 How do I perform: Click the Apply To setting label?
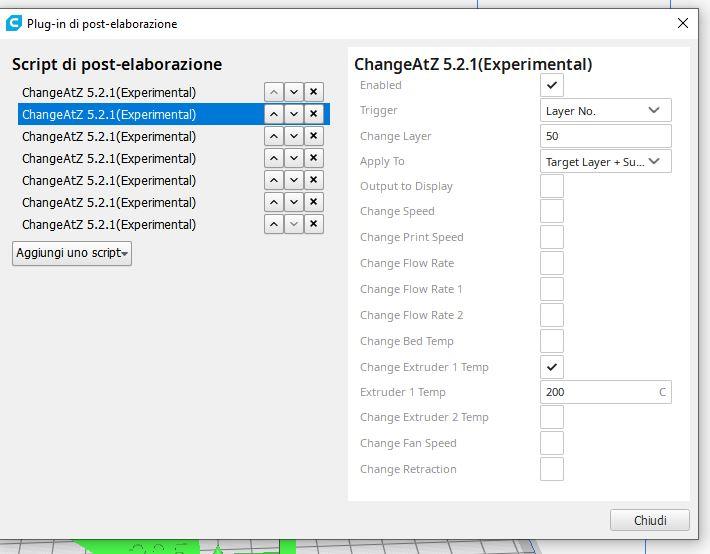[382, 161]
